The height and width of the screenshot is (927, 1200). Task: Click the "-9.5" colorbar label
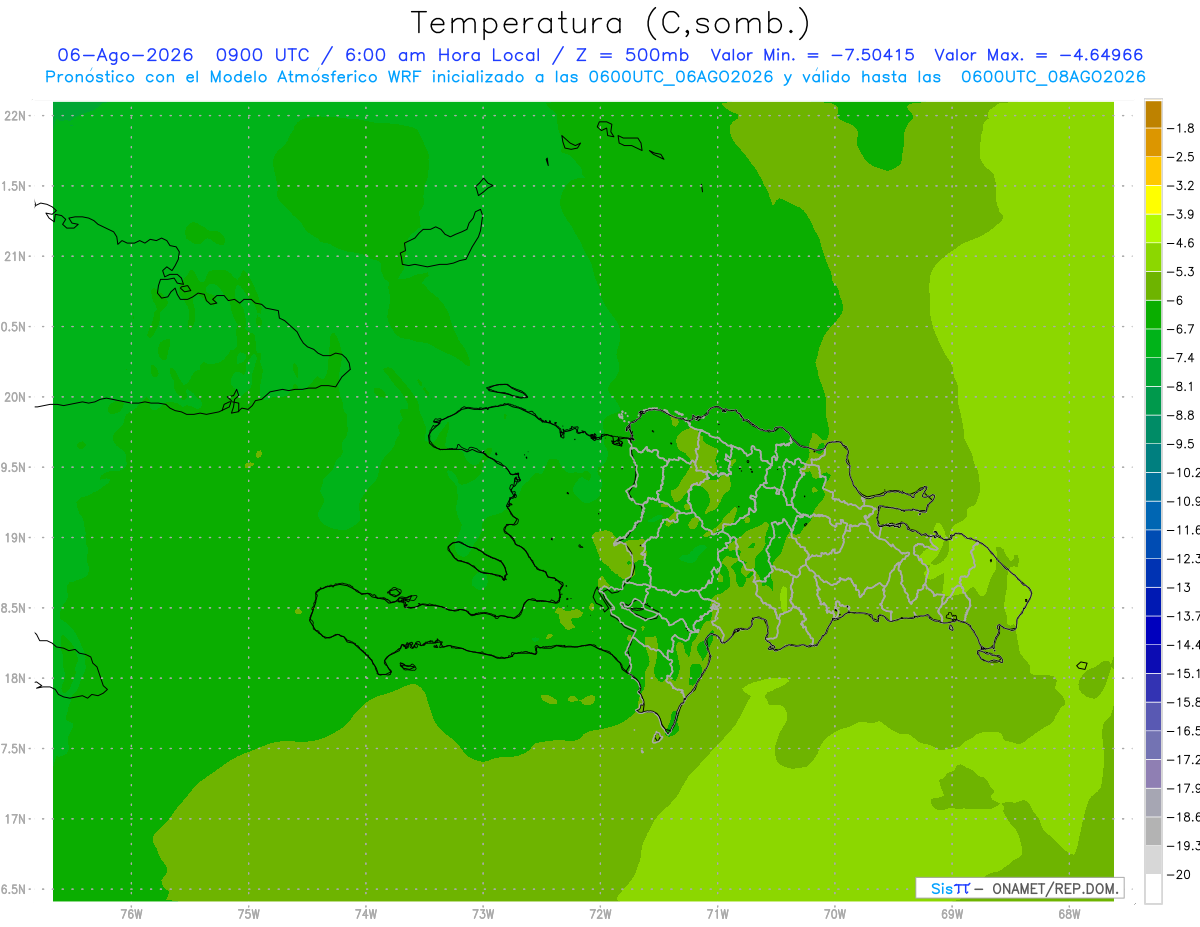(x=1181, y=444)
